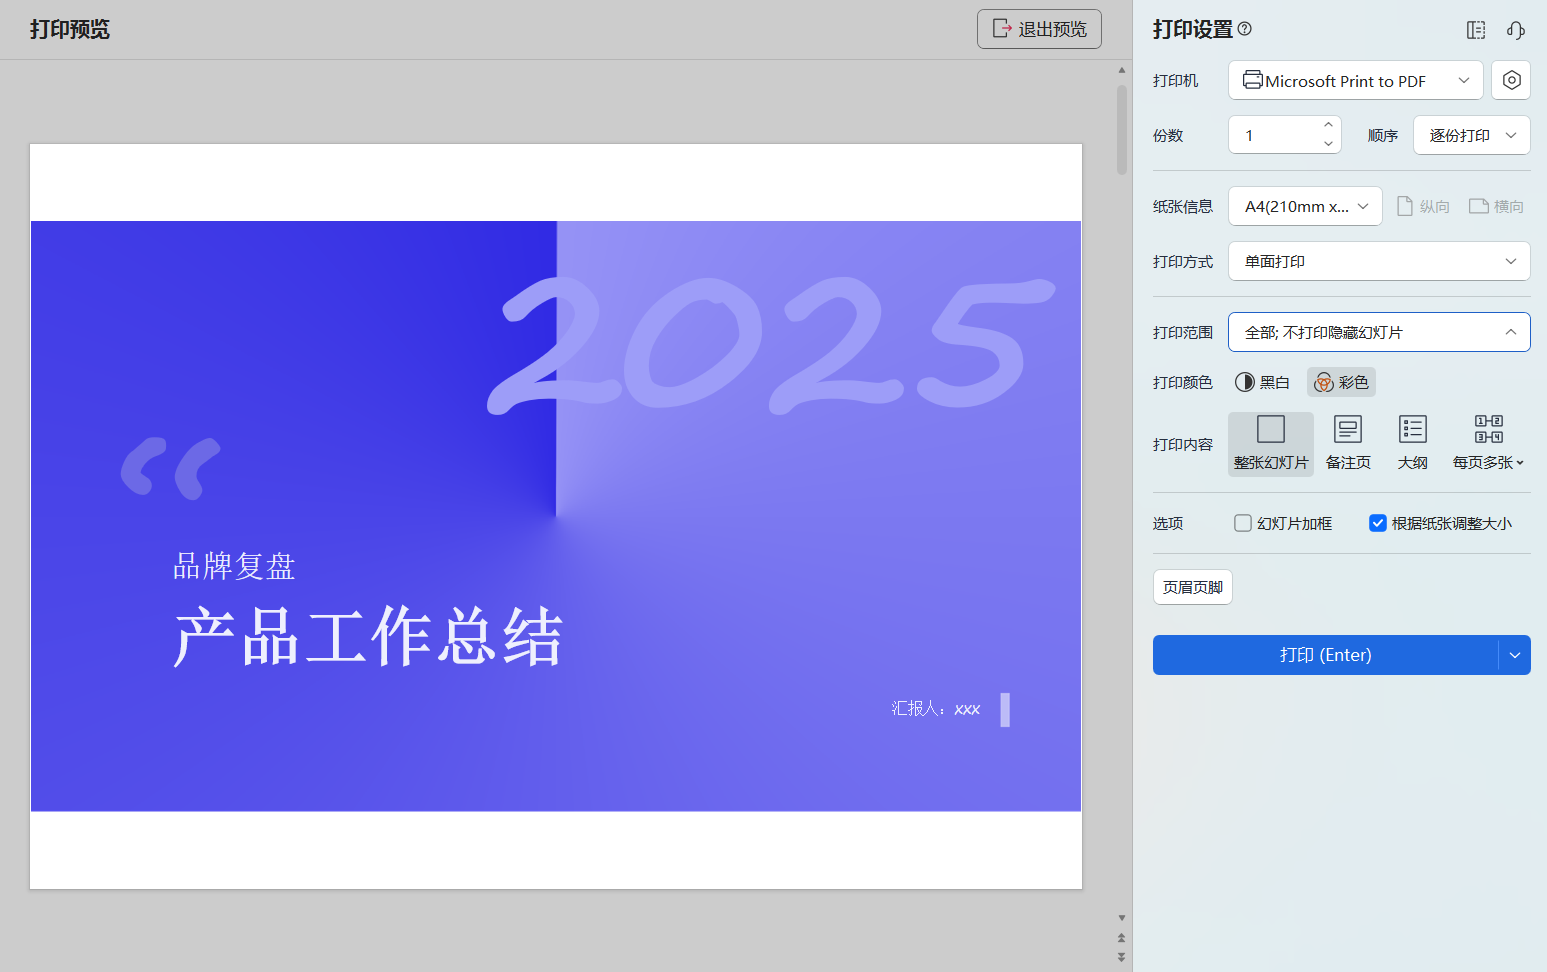Open the 逐份打印 order dropdown
Screen dimensions: 1547x972
[1471, 135]
